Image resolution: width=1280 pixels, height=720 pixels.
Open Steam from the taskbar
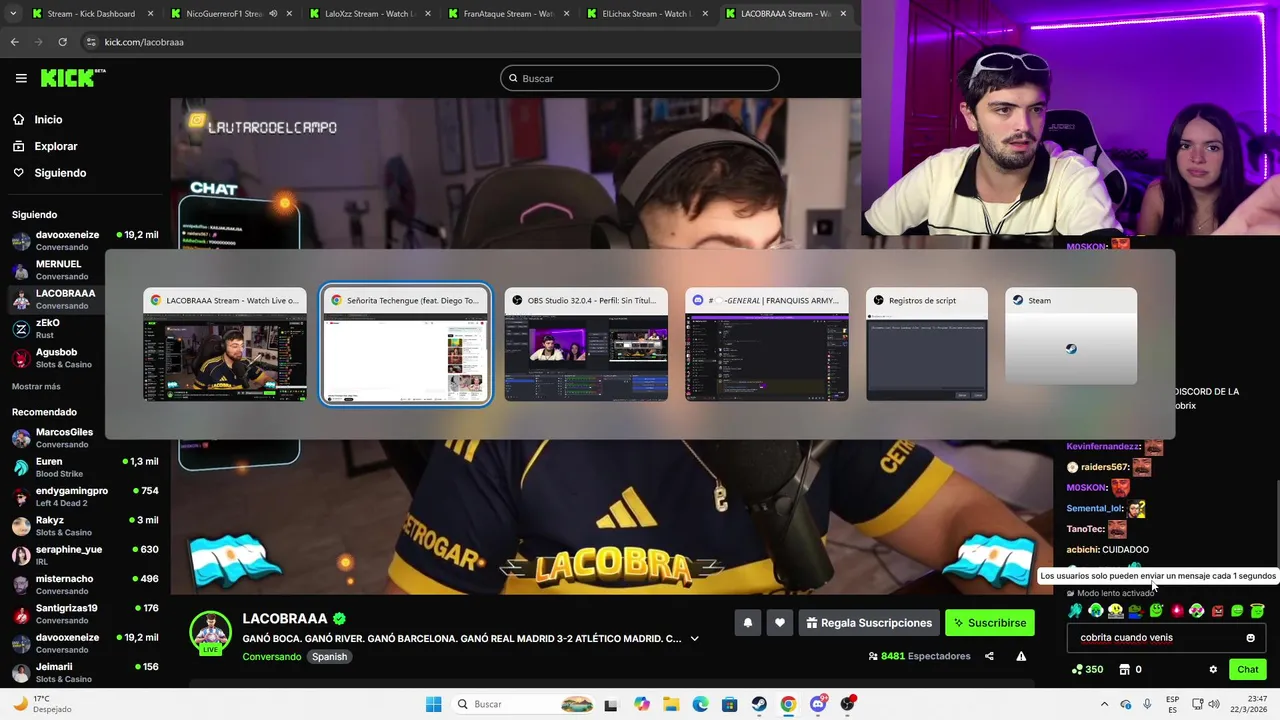click(759, 704)
